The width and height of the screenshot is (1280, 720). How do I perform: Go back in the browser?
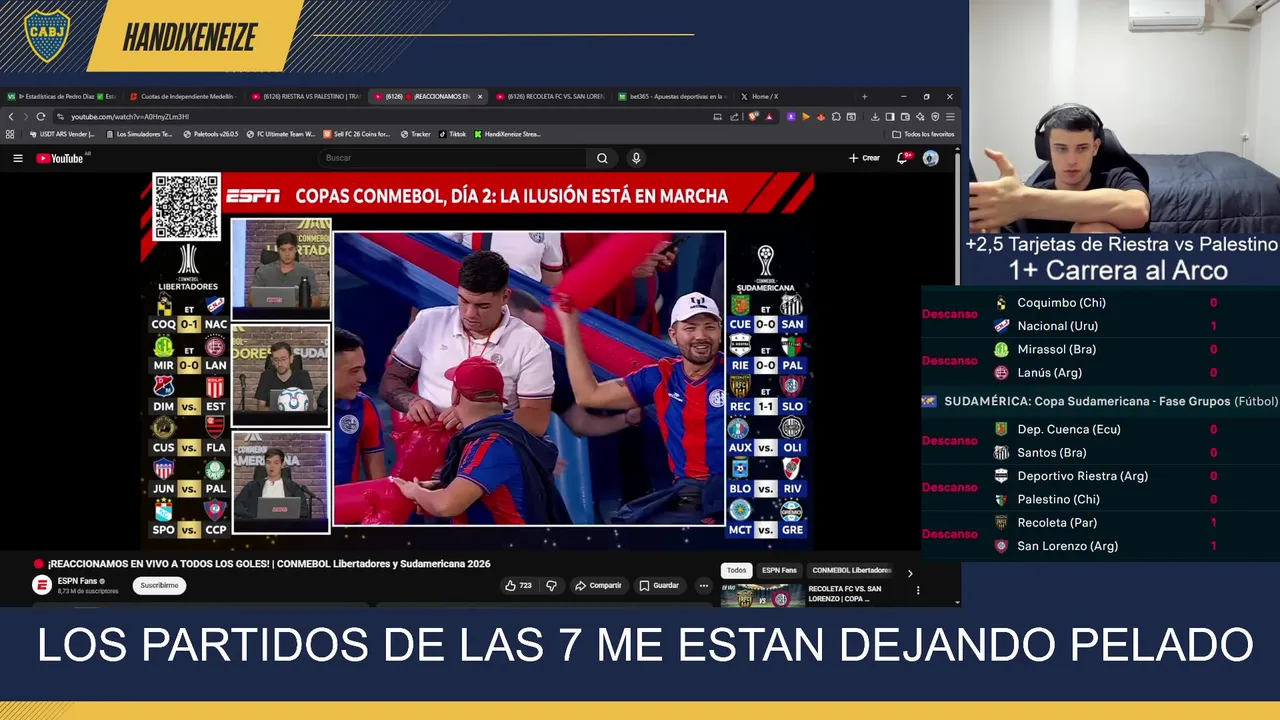coord(11,117)
